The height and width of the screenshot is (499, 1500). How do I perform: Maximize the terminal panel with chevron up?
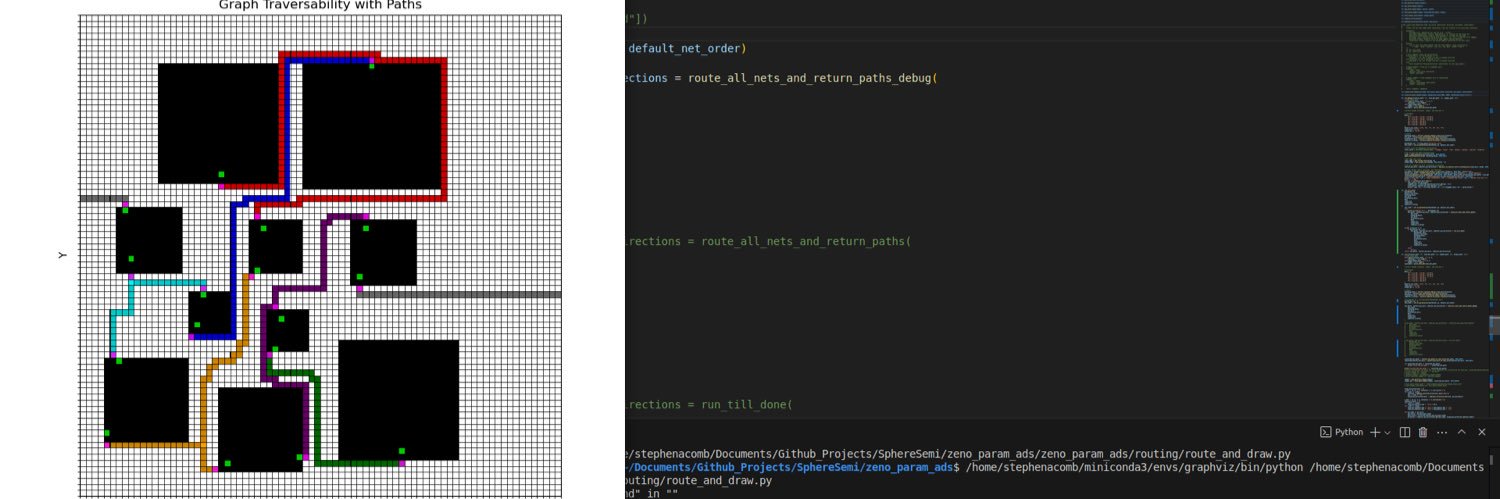click(1462, 432)
